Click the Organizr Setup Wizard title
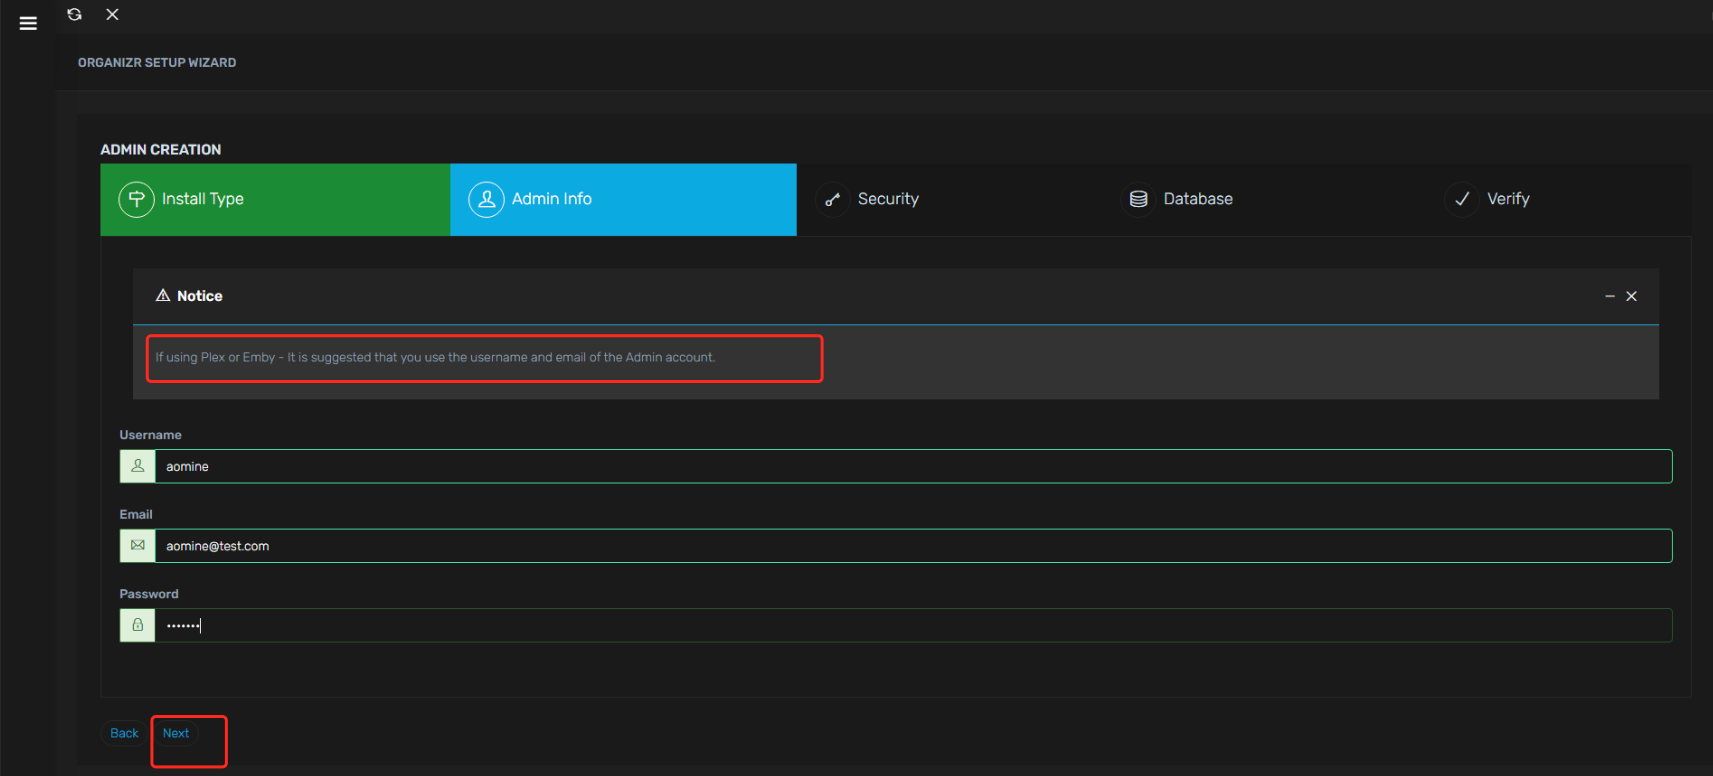 [x=157, y=62]
